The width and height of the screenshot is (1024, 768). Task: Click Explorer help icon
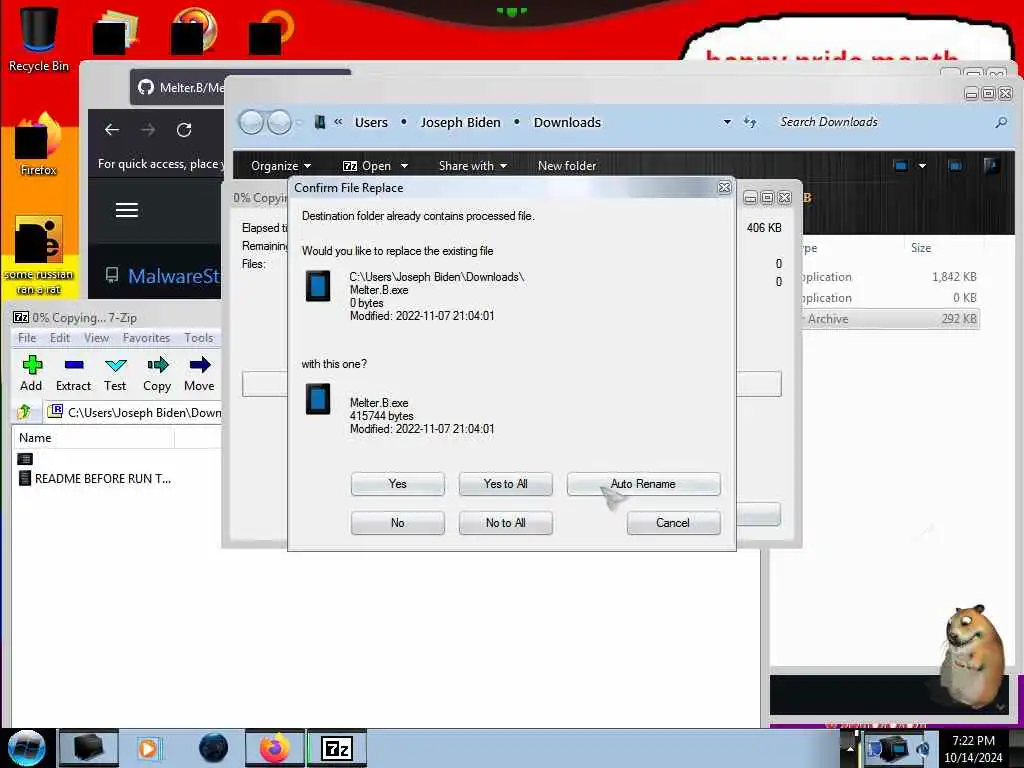tap(991, 166)
